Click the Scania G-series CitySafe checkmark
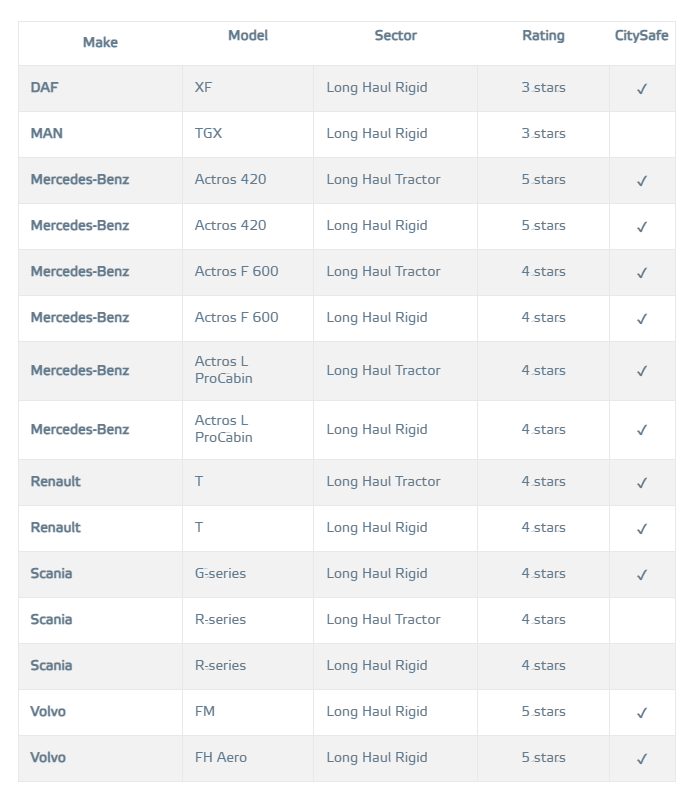697x798 pixels. 642,575
